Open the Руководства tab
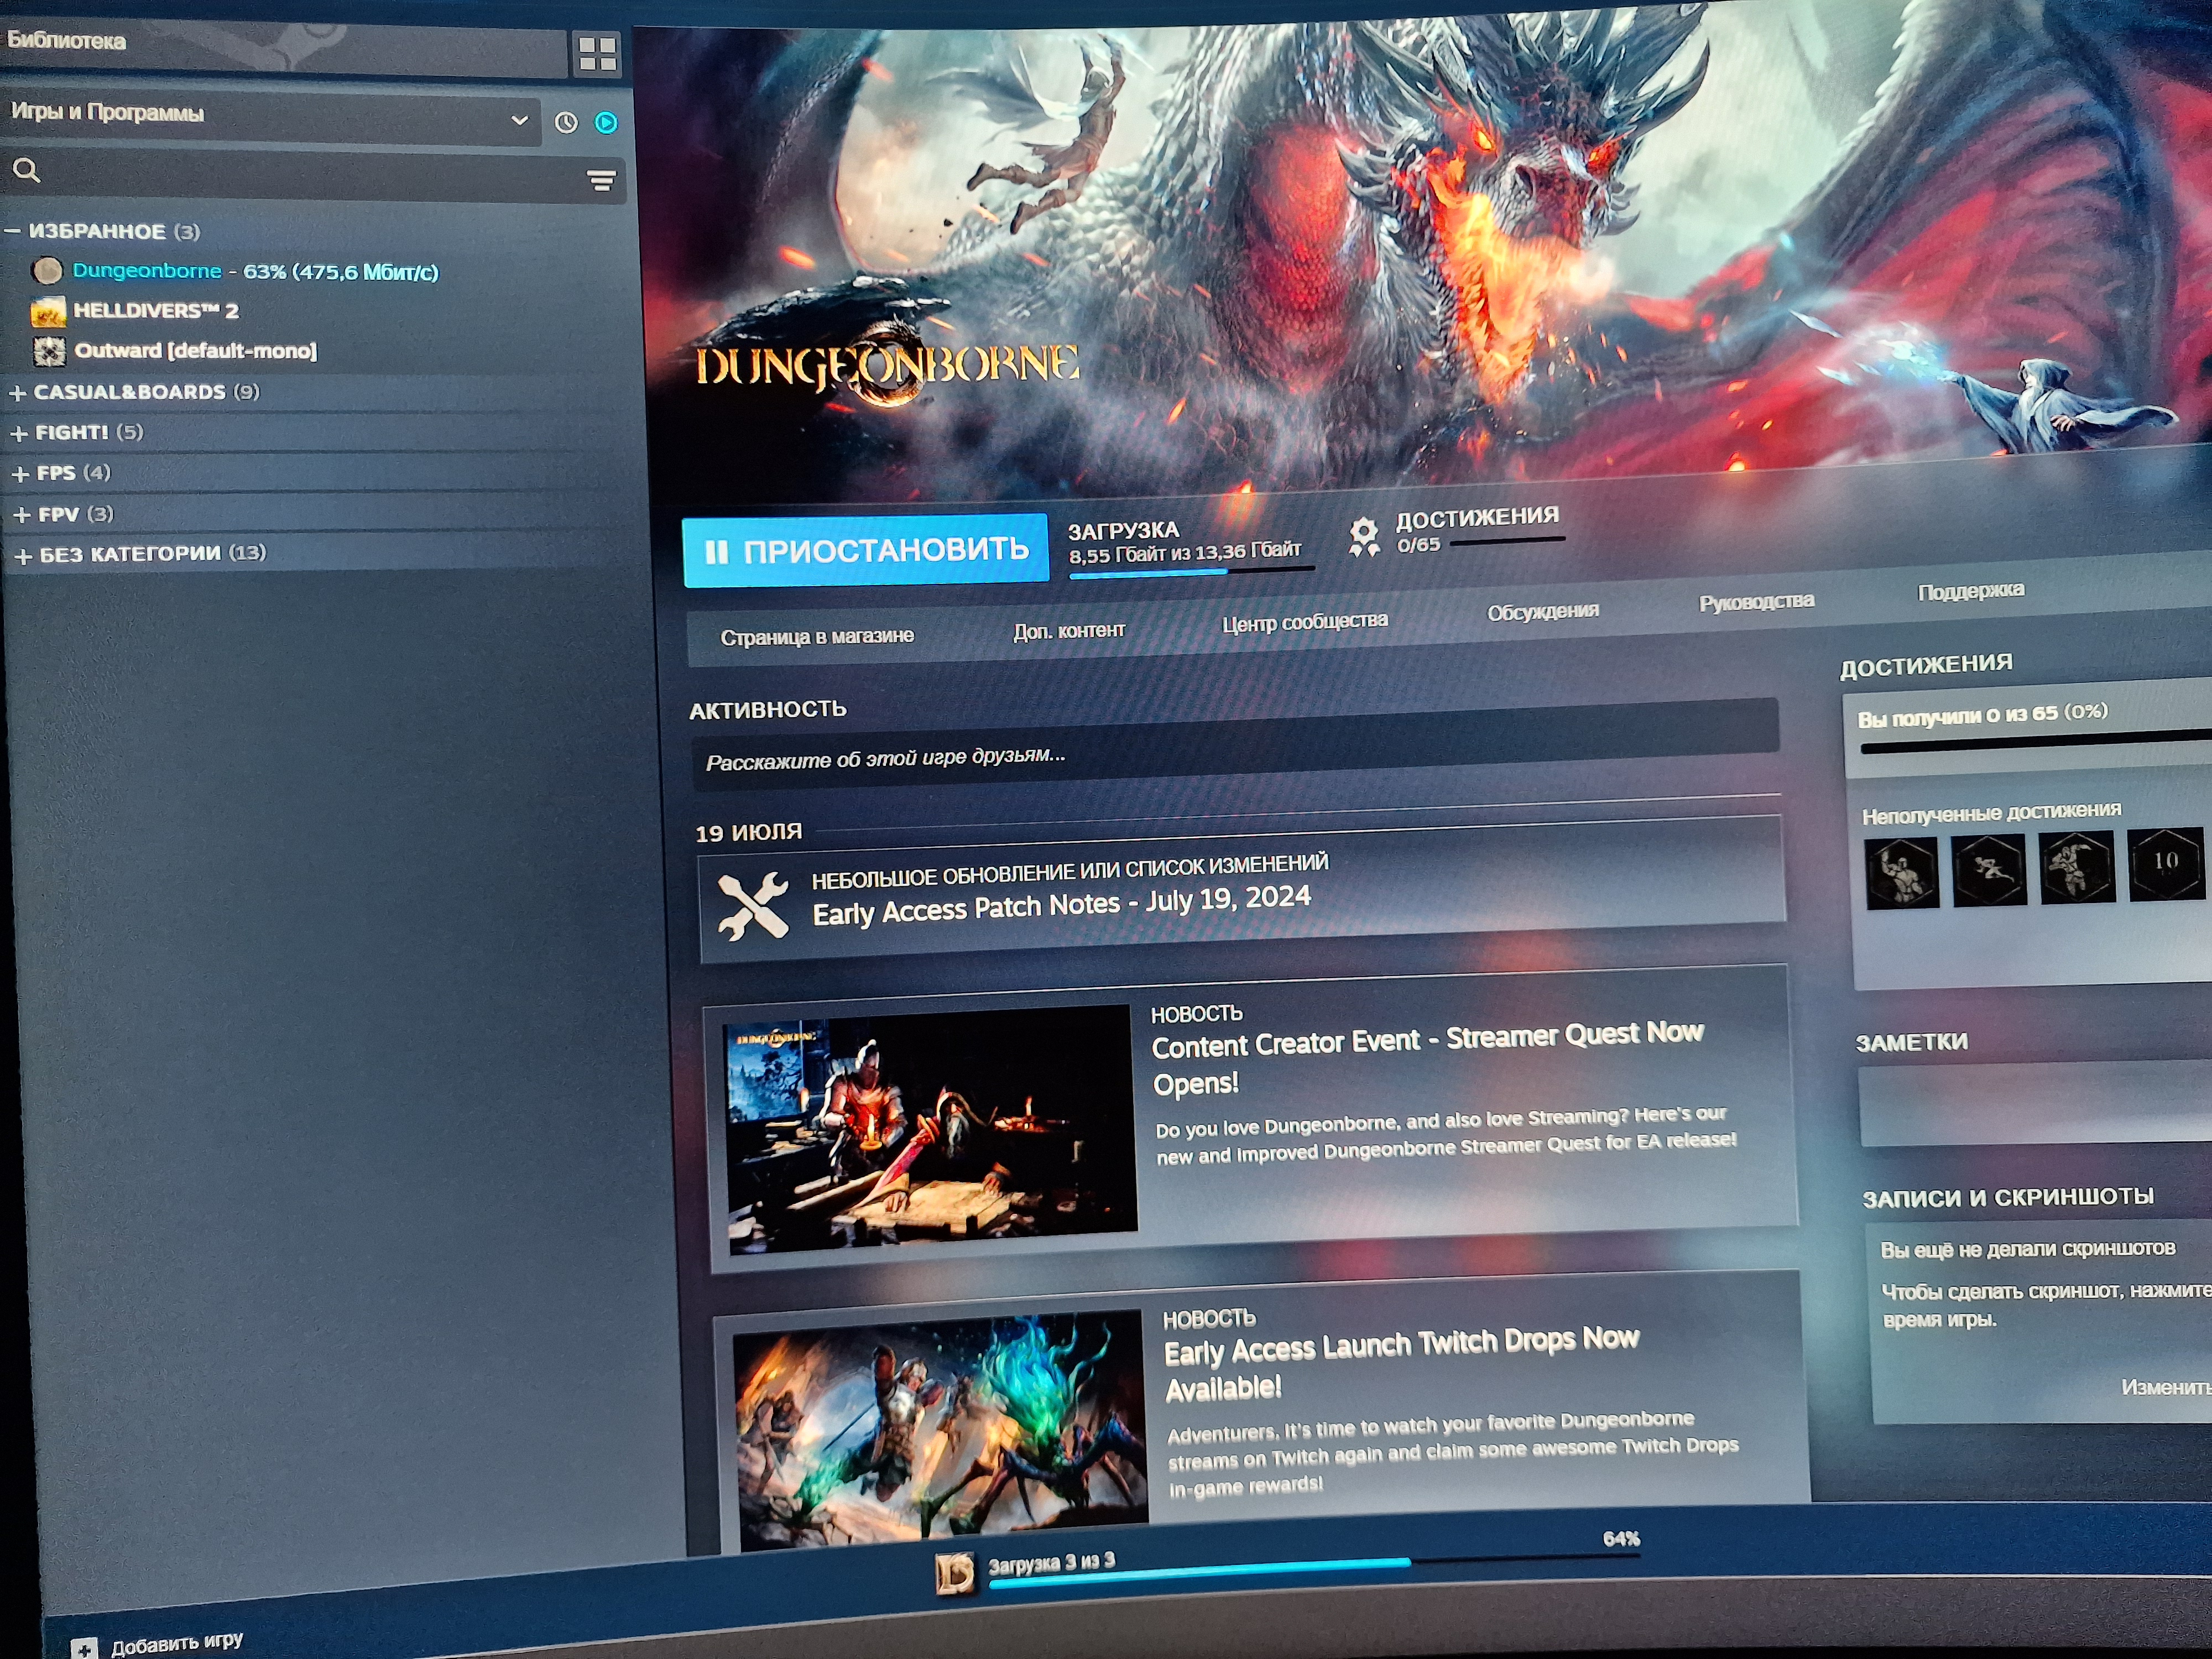2212x1659 pixels. [1757, 601]
